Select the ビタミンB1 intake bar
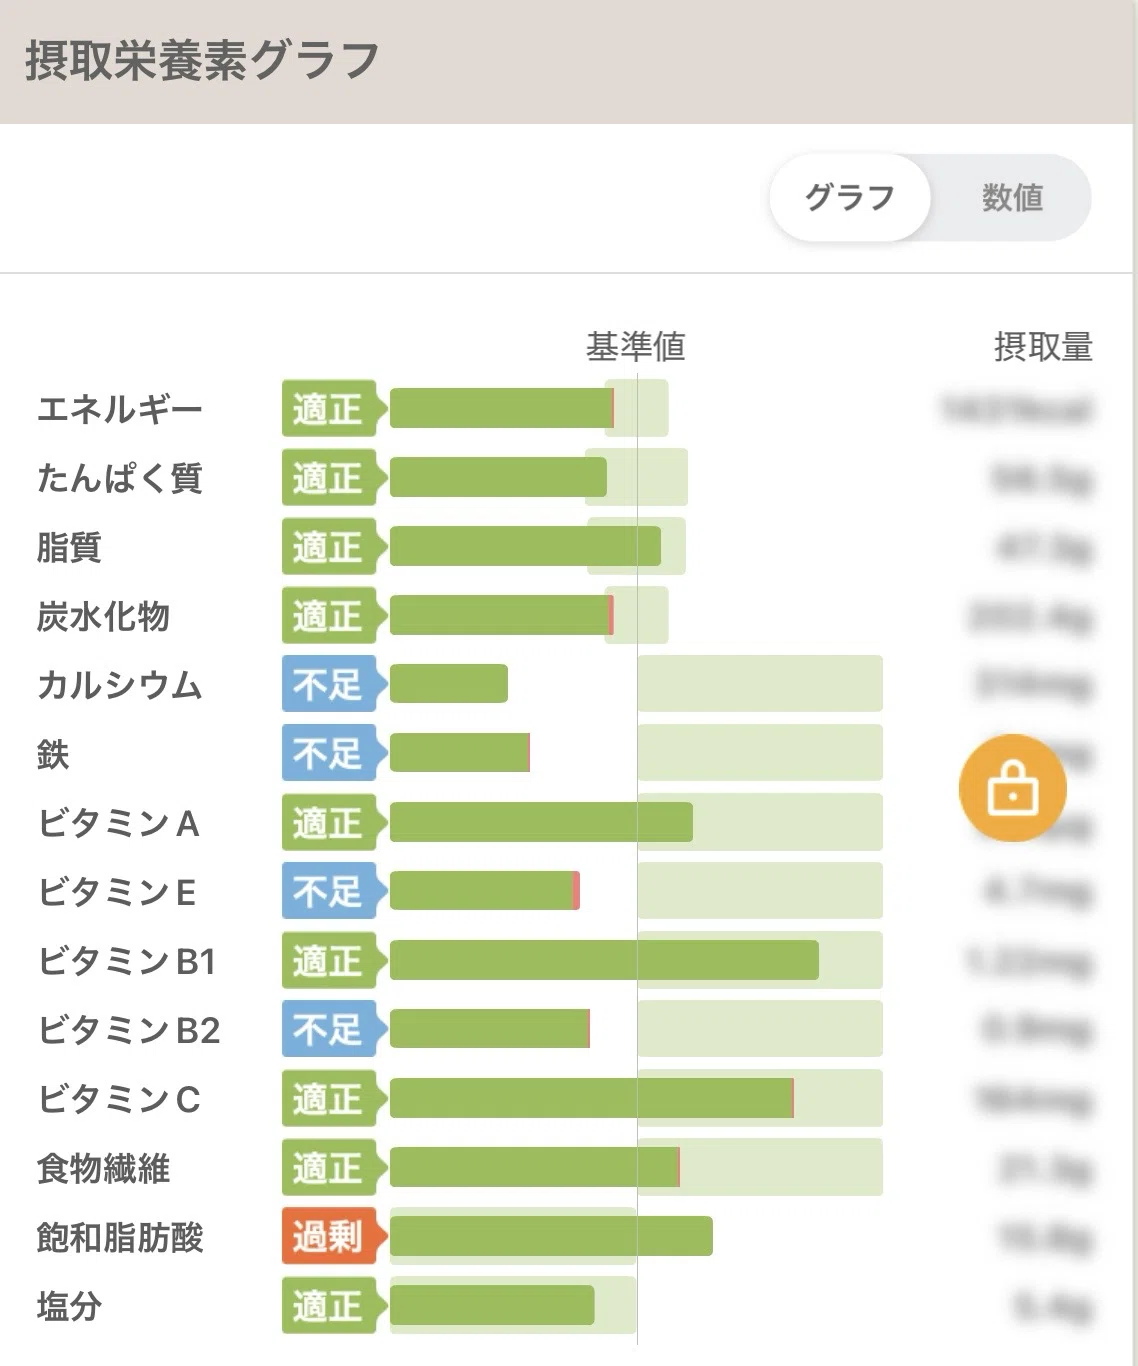 click(604, 960)
